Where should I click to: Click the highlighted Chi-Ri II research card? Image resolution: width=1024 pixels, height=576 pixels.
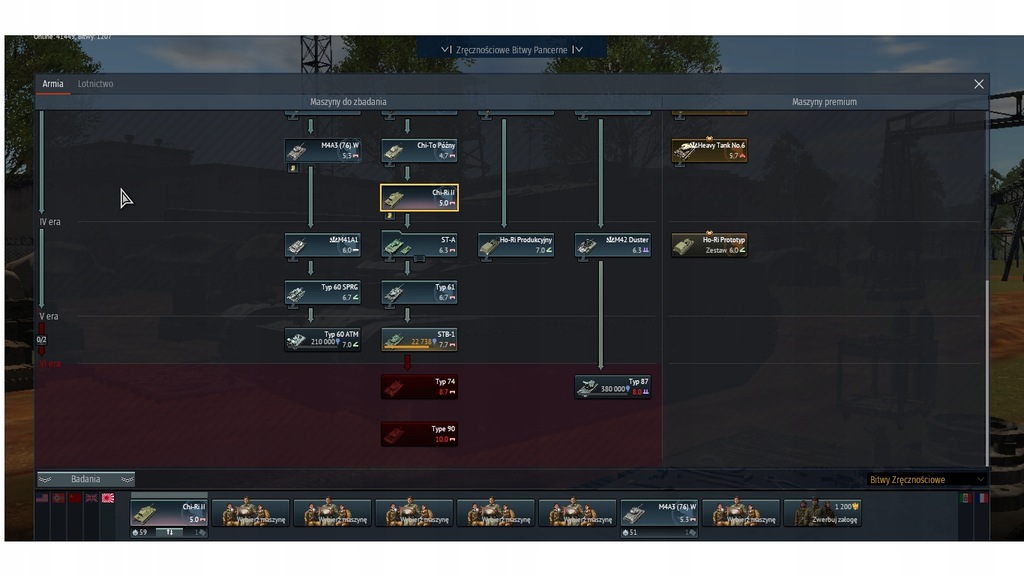point(419,197)
